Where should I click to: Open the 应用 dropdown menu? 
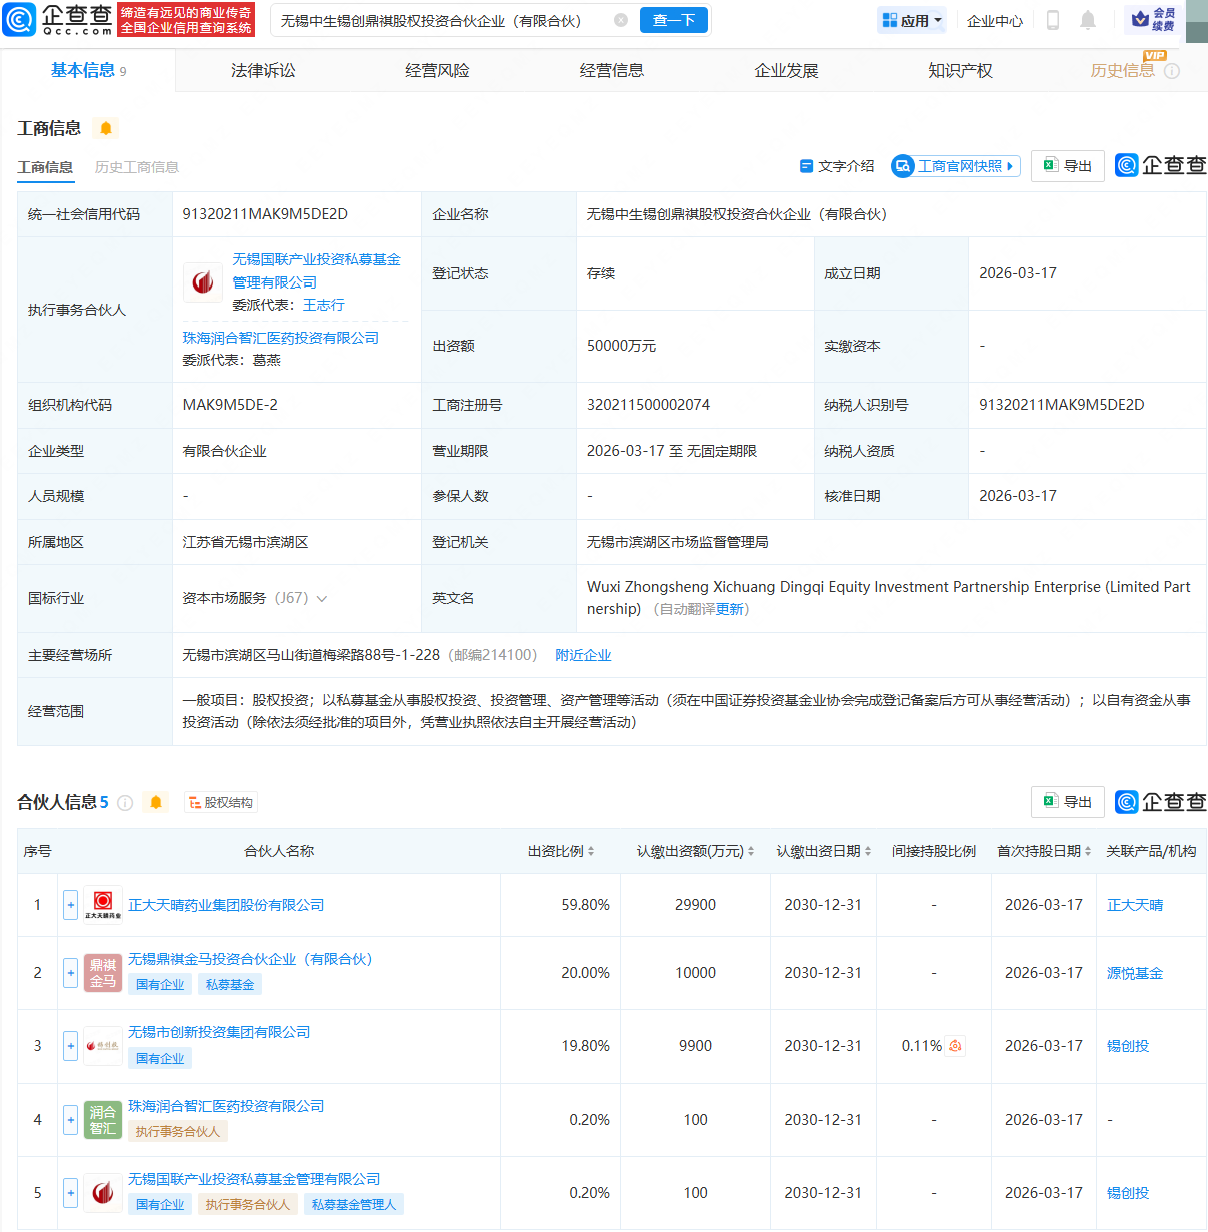(x=911, y=20)
